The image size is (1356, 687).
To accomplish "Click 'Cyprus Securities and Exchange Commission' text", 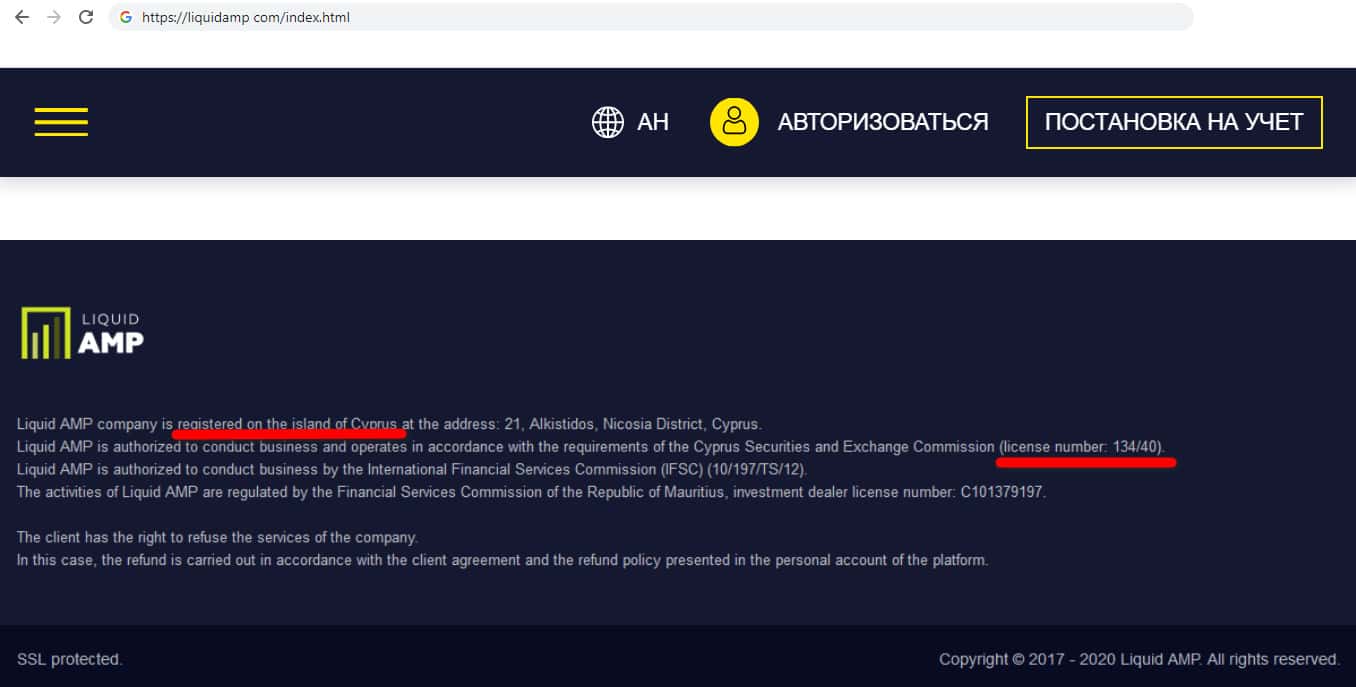I will pyautogui.click(x=844, y=447).
